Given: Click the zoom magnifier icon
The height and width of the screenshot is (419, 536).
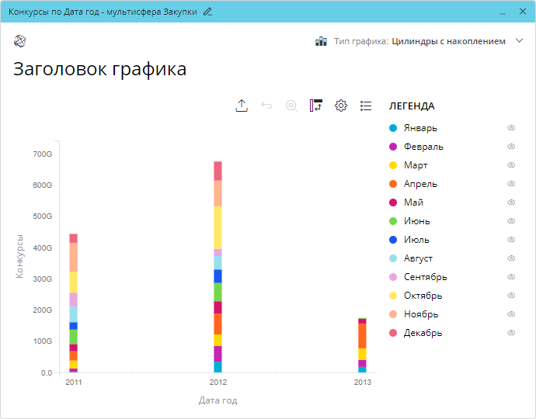Looking at the screenshot, I should [x=291, y=106].
